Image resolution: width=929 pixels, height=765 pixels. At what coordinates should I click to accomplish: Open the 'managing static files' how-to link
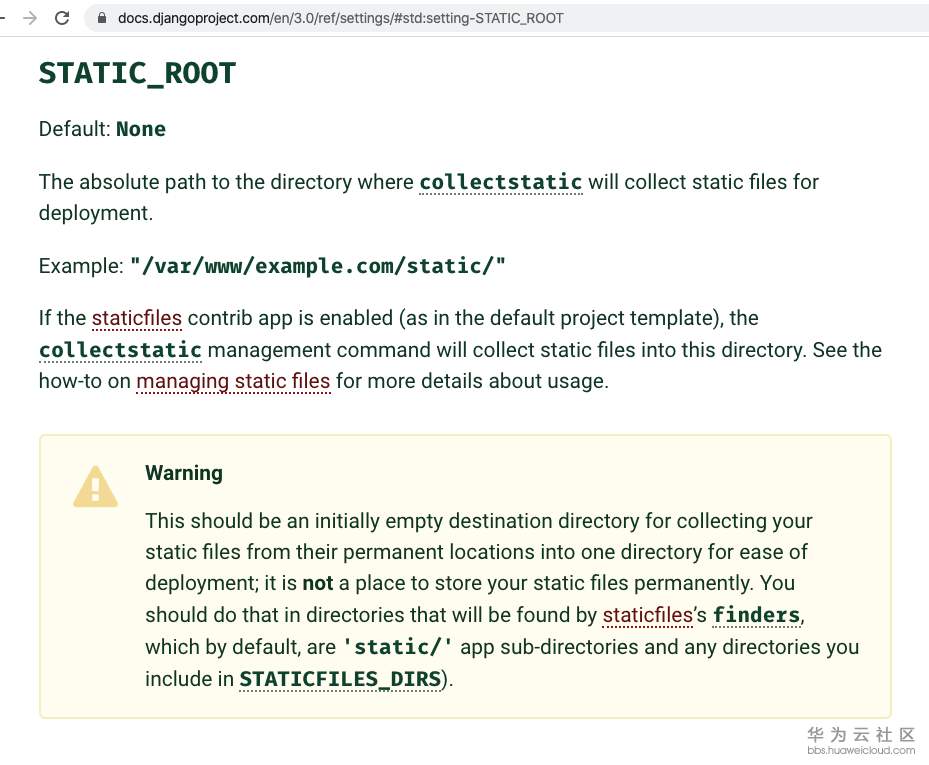click(x=233, y=381)
